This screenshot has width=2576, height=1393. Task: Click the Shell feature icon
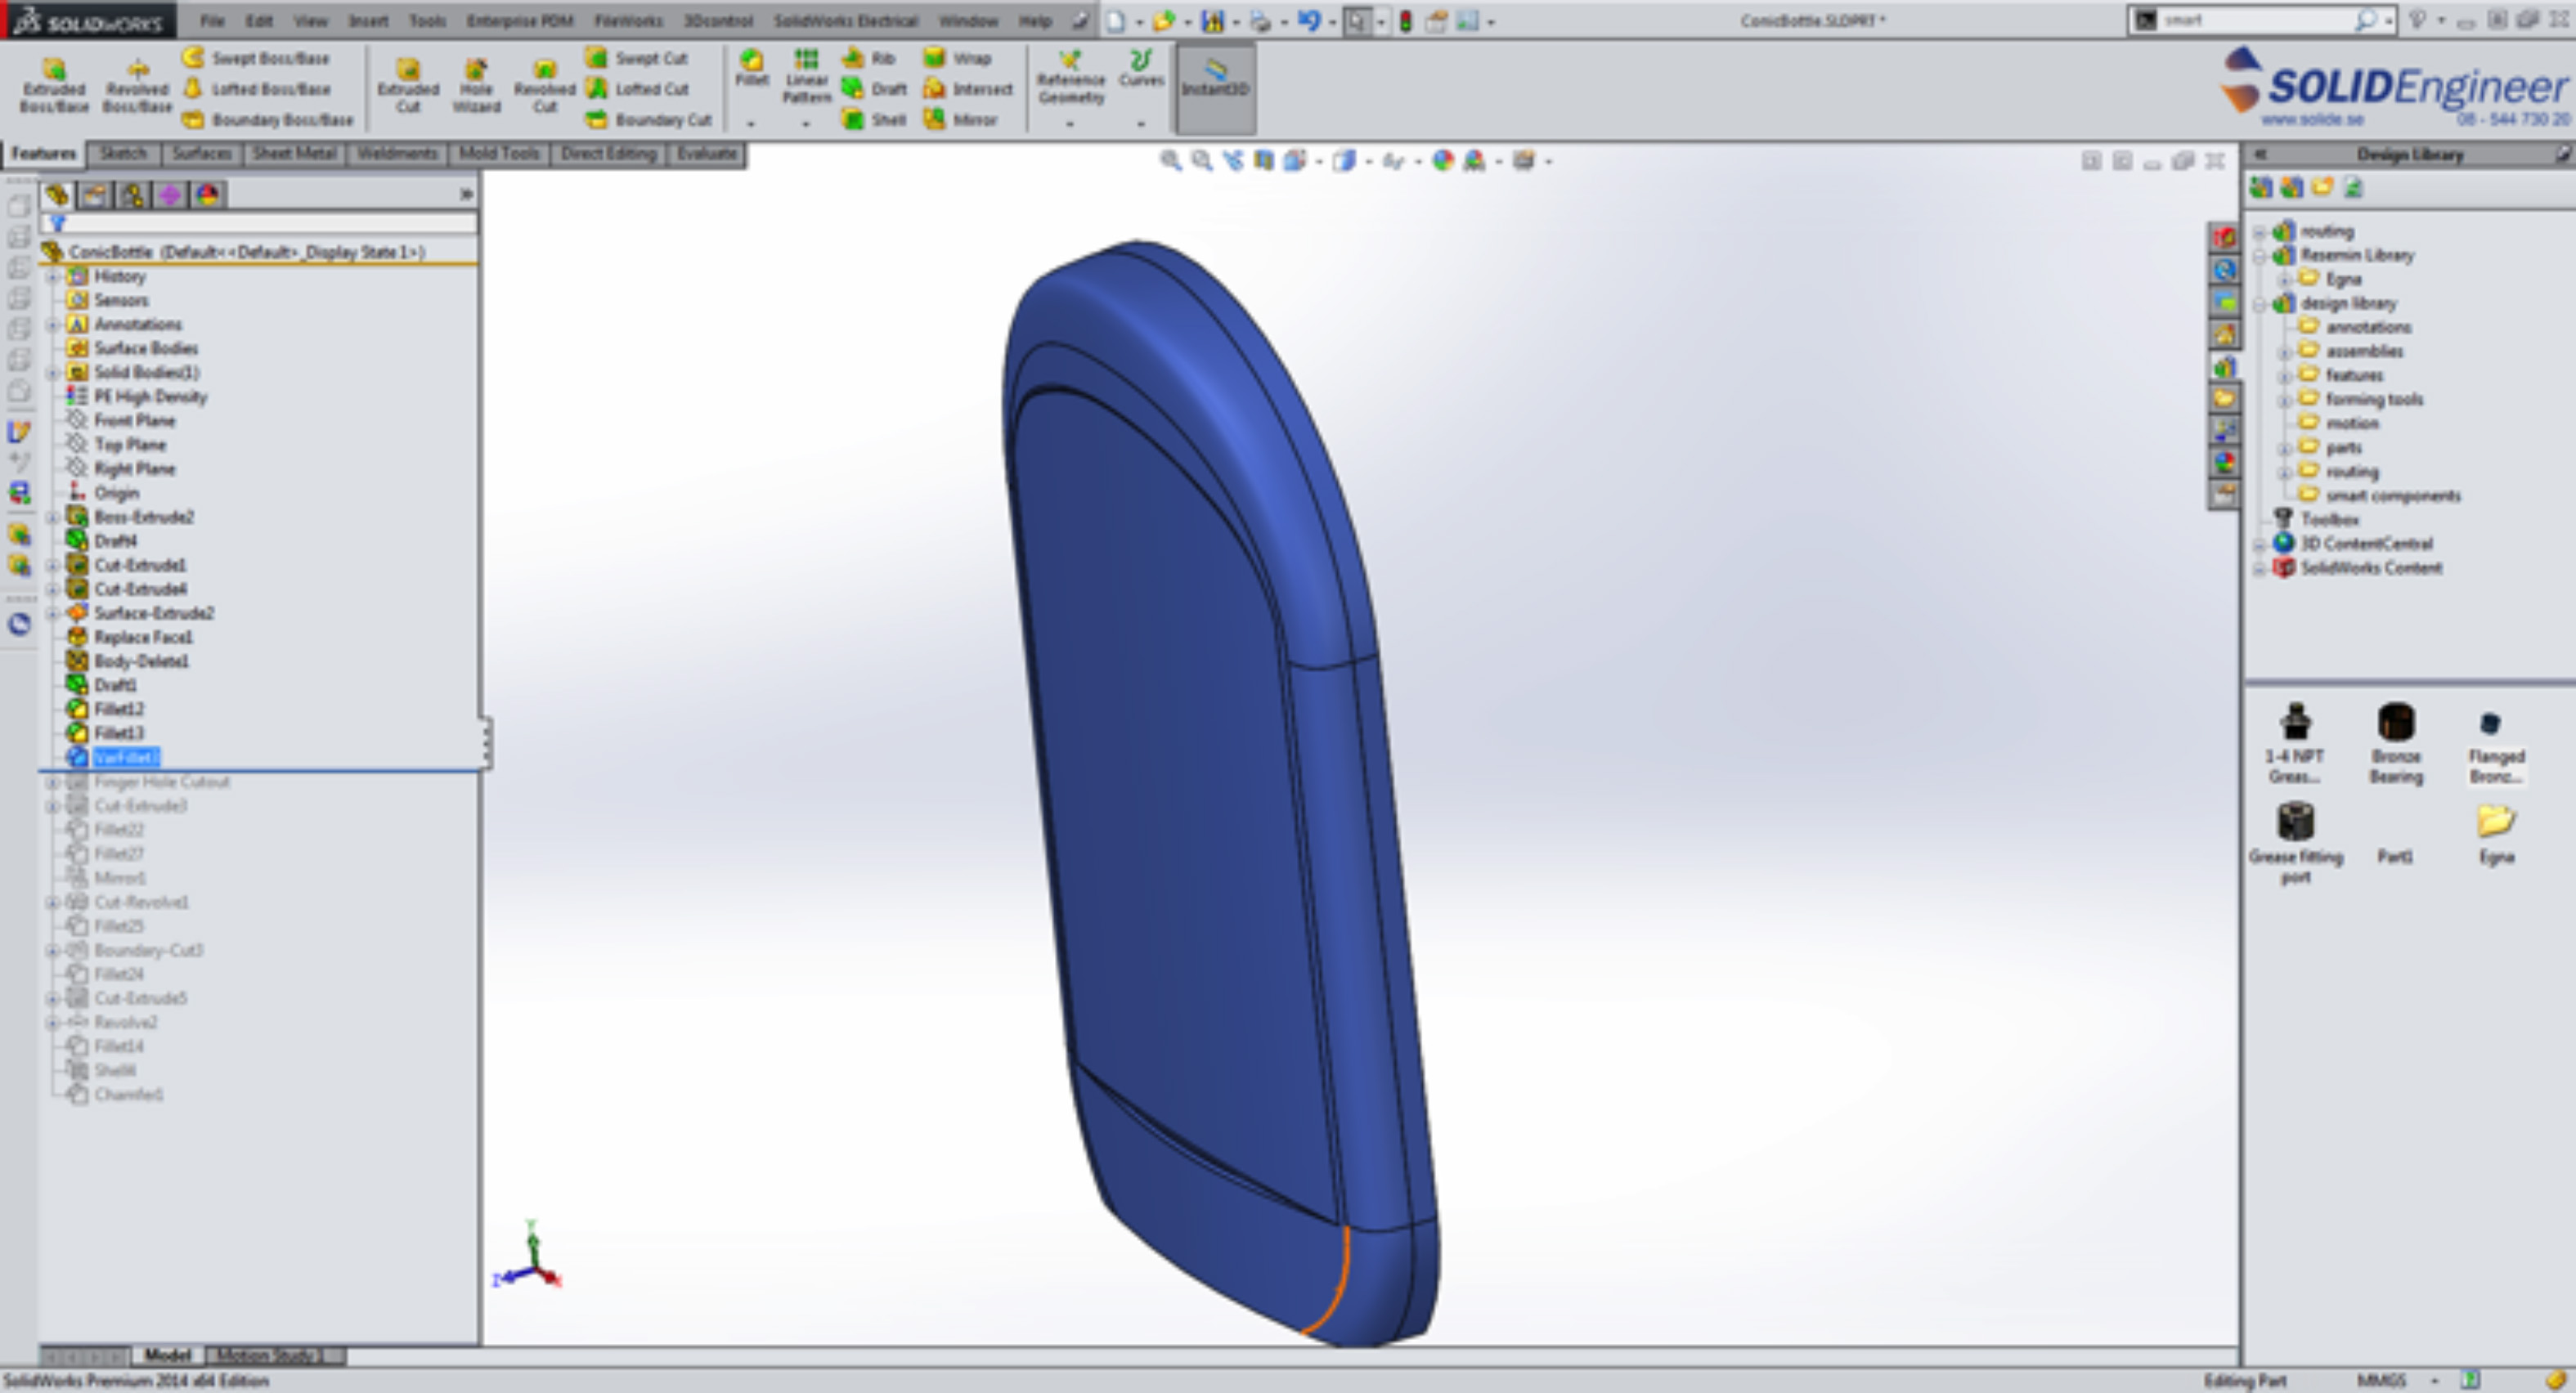(x=853, y=120)
